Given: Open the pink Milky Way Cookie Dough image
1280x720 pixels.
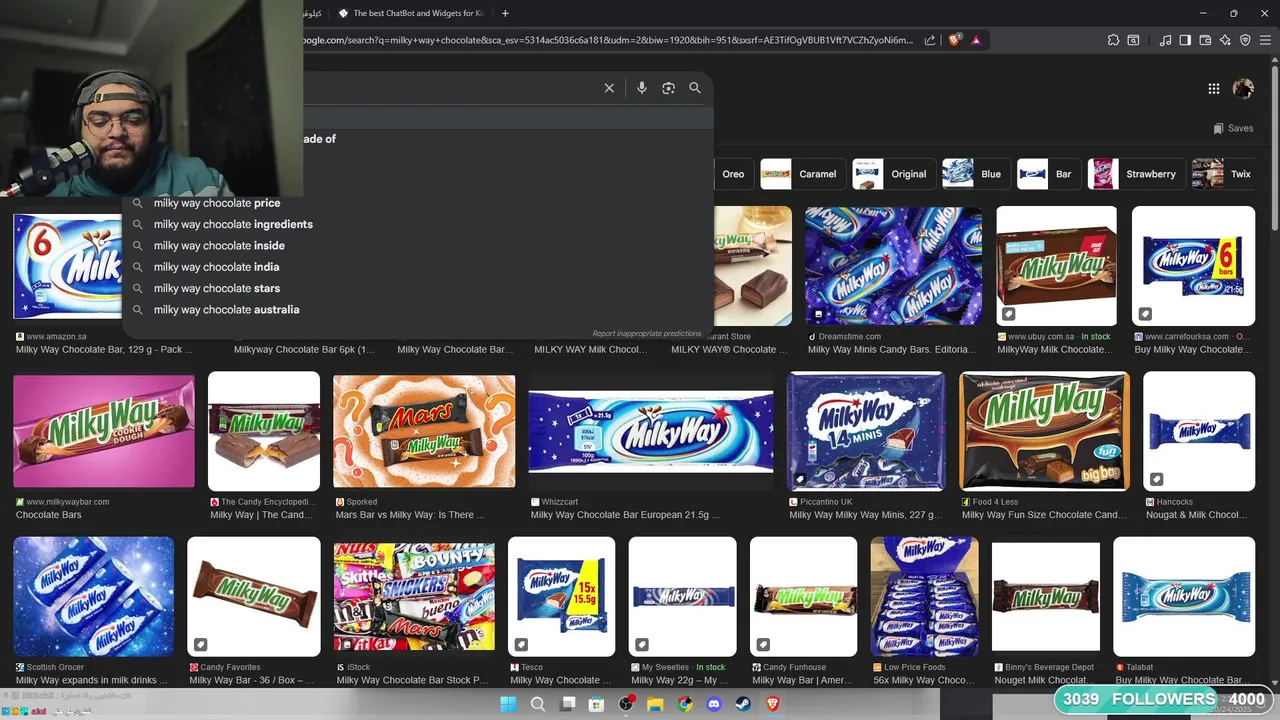Looking at the screenshot, I should click(104, 431).
